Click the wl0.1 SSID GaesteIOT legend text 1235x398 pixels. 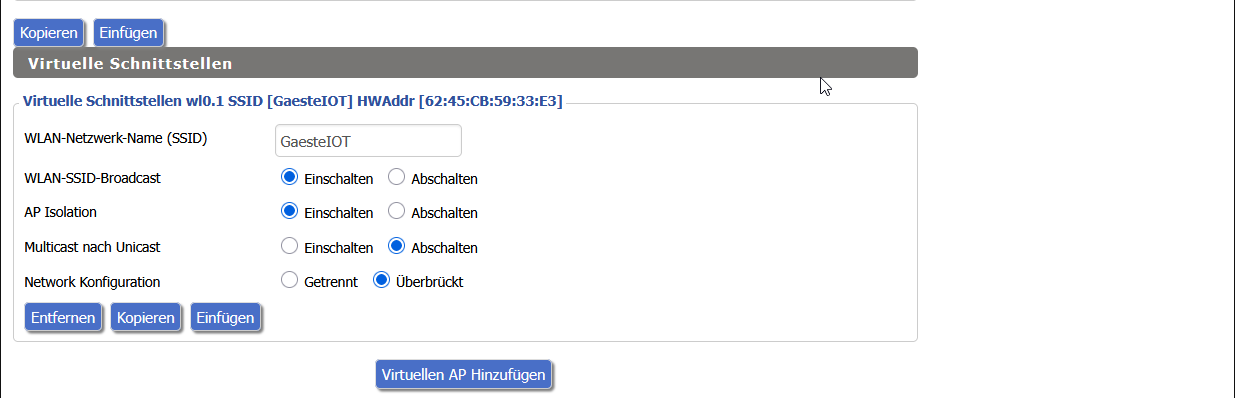coord(292,101)
